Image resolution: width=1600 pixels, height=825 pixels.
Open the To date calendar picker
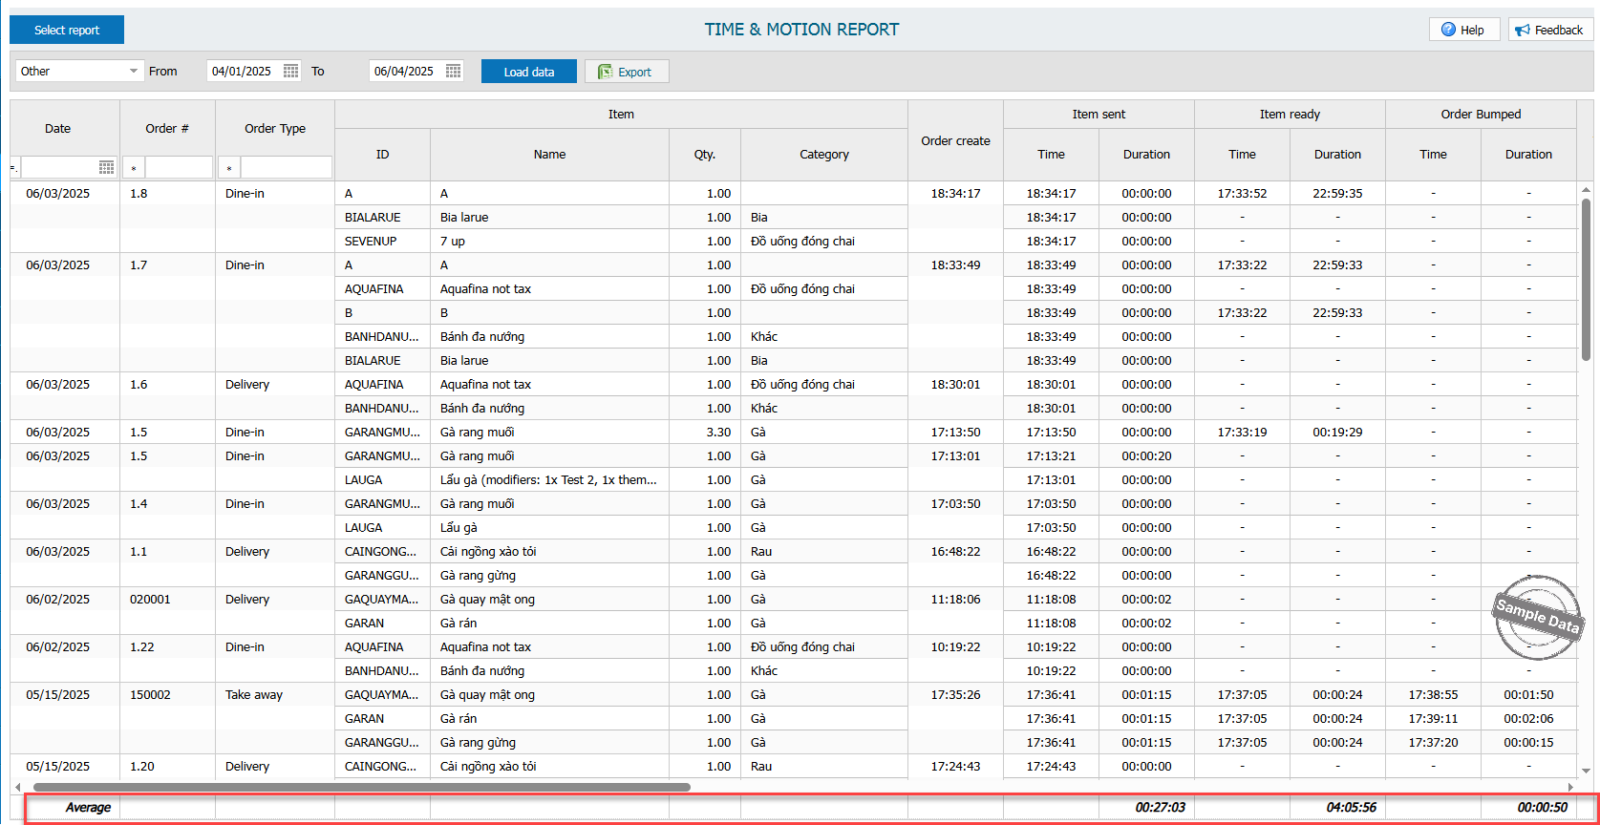453,71
